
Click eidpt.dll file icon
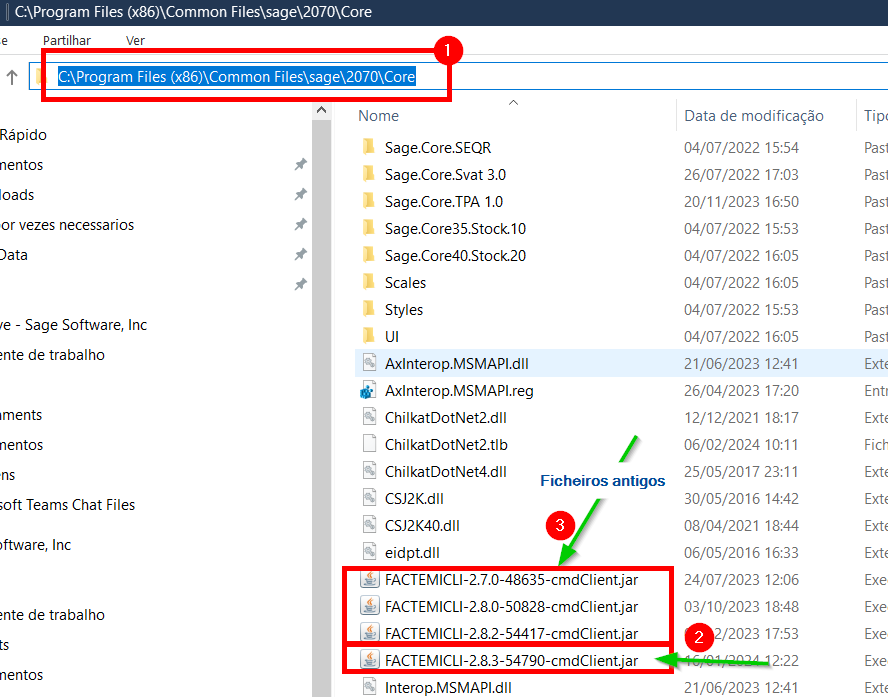[x=369, y=552]
